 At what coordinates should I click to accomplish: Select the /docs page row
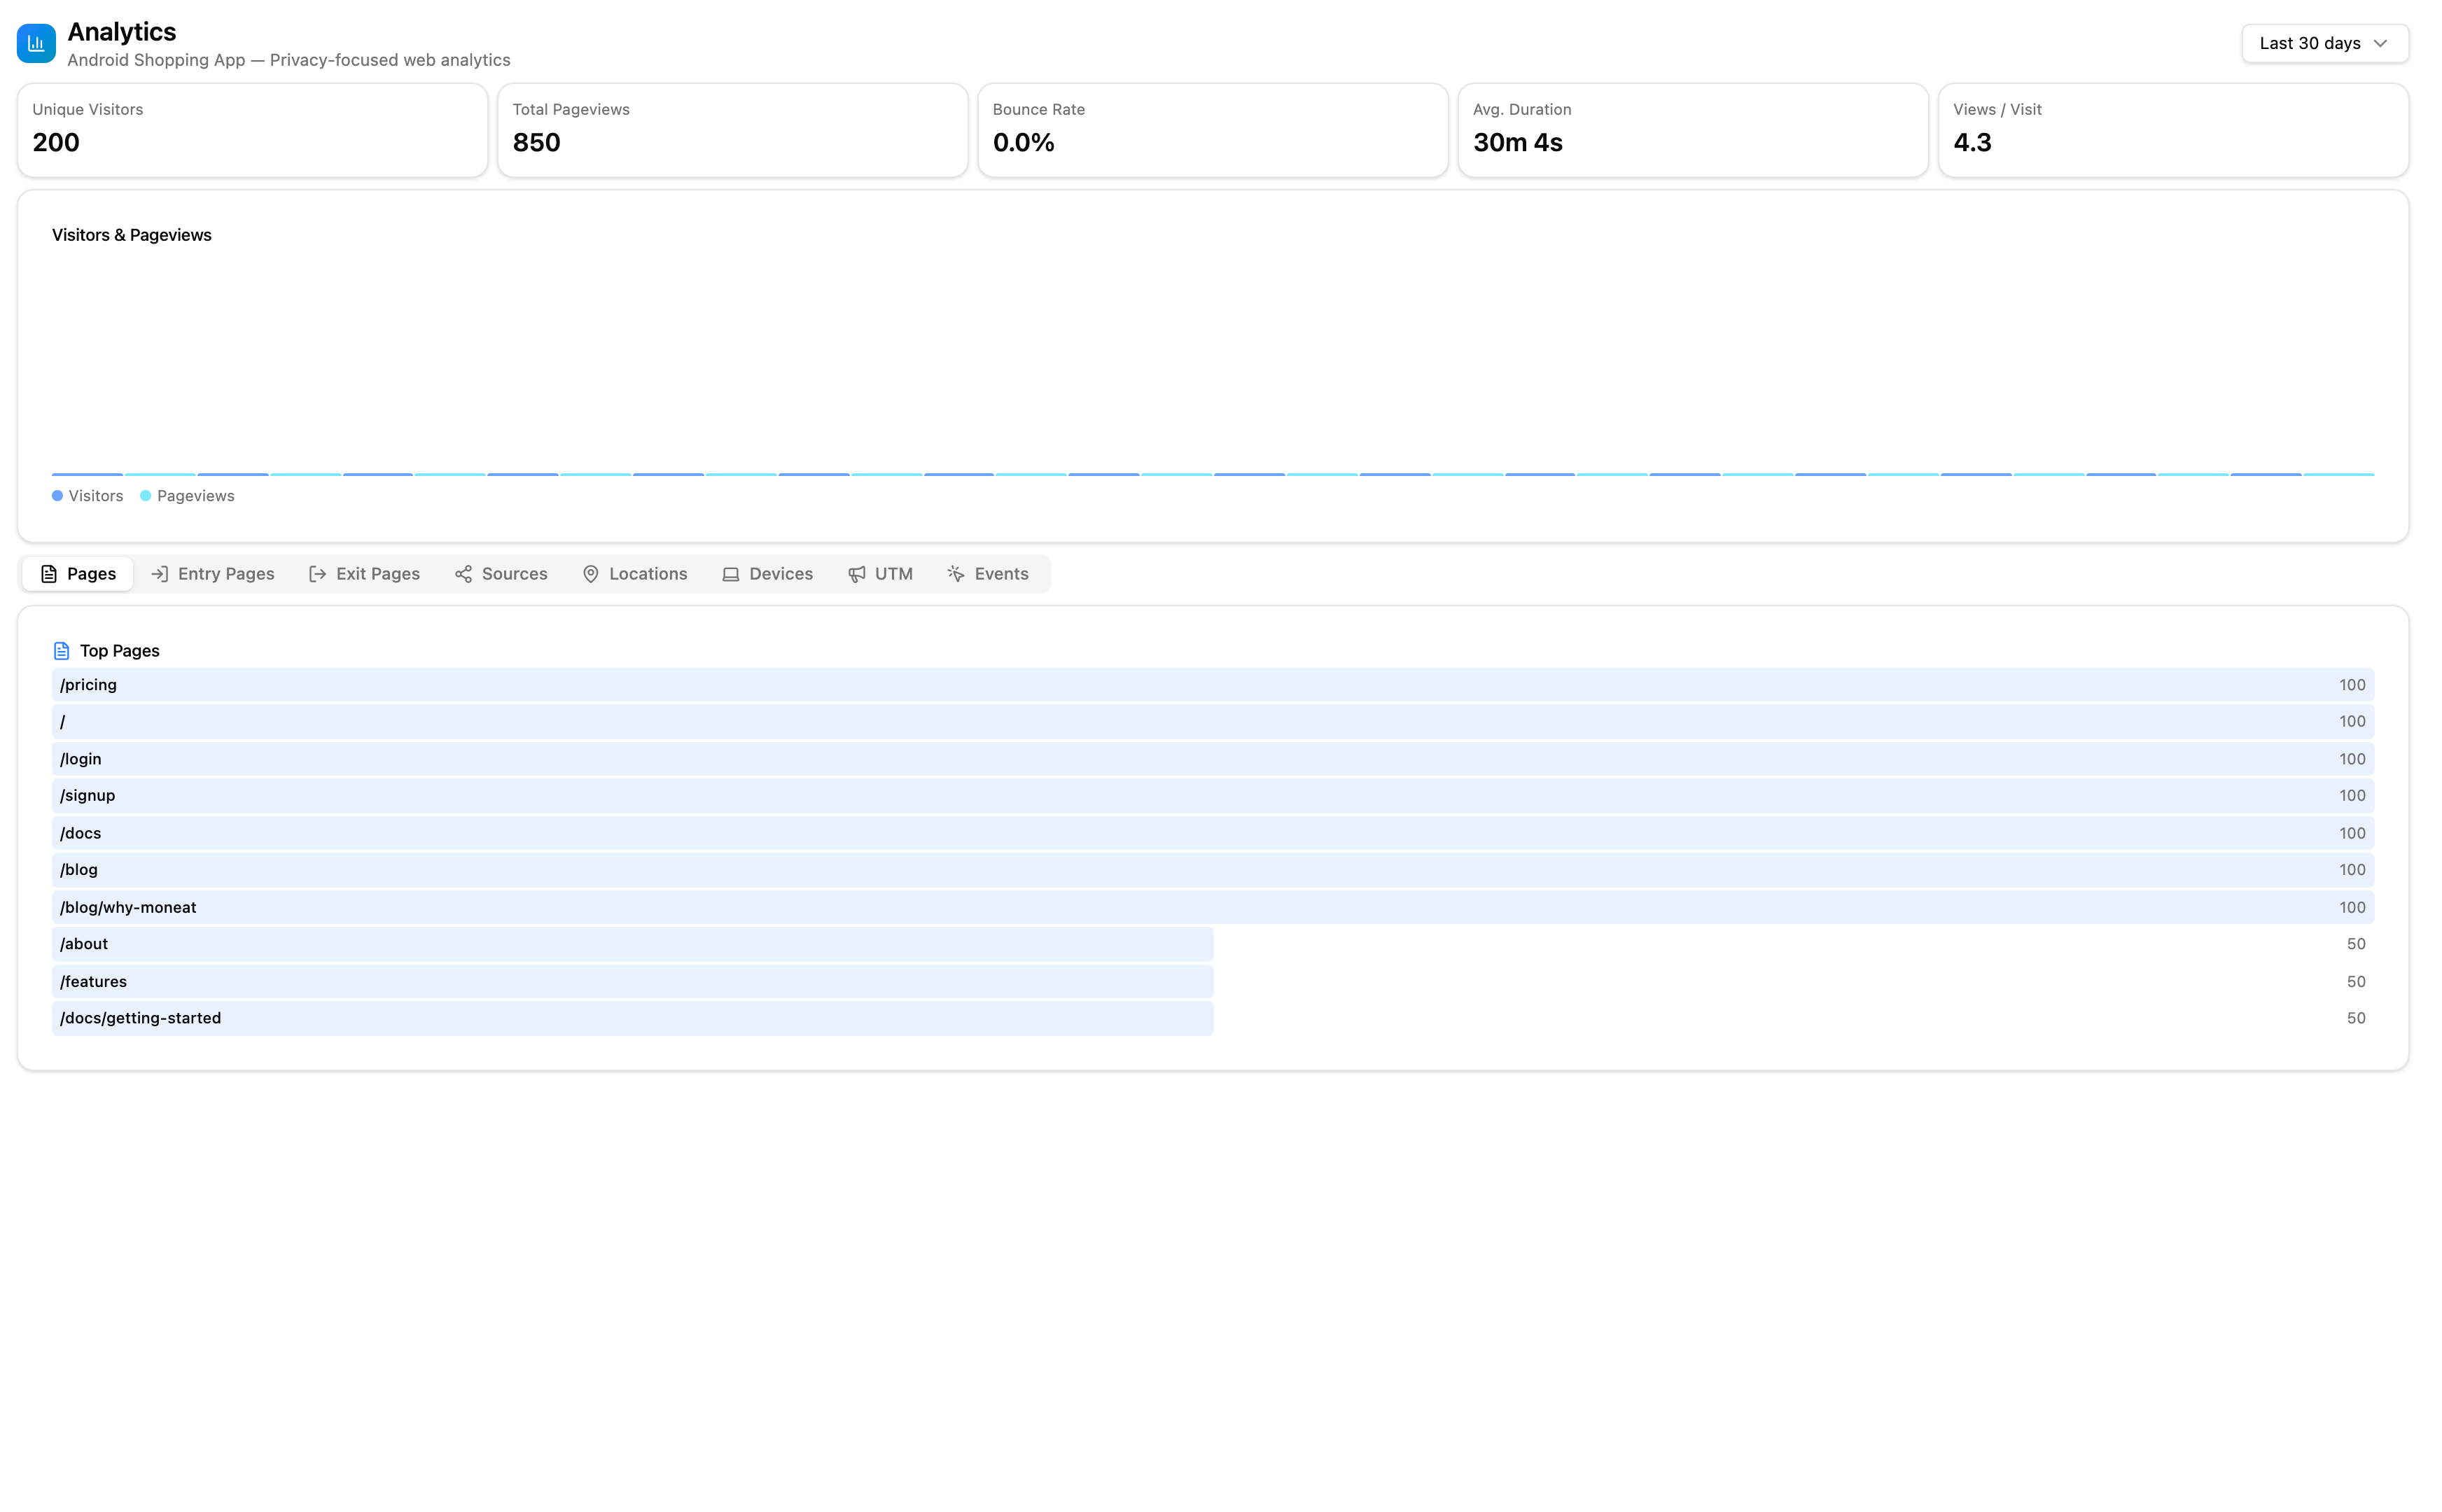(1213, 833)
